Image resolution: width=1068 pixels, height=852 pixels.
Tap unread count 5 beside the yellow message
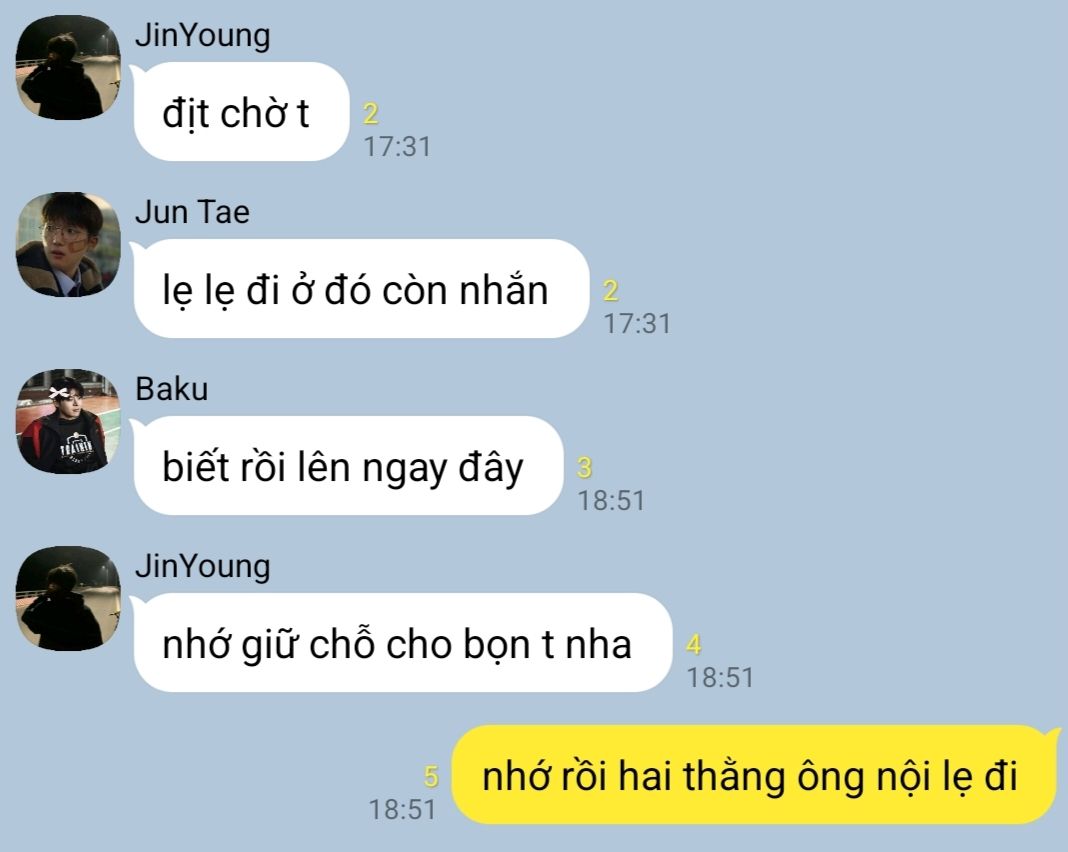tap(430, 776)
